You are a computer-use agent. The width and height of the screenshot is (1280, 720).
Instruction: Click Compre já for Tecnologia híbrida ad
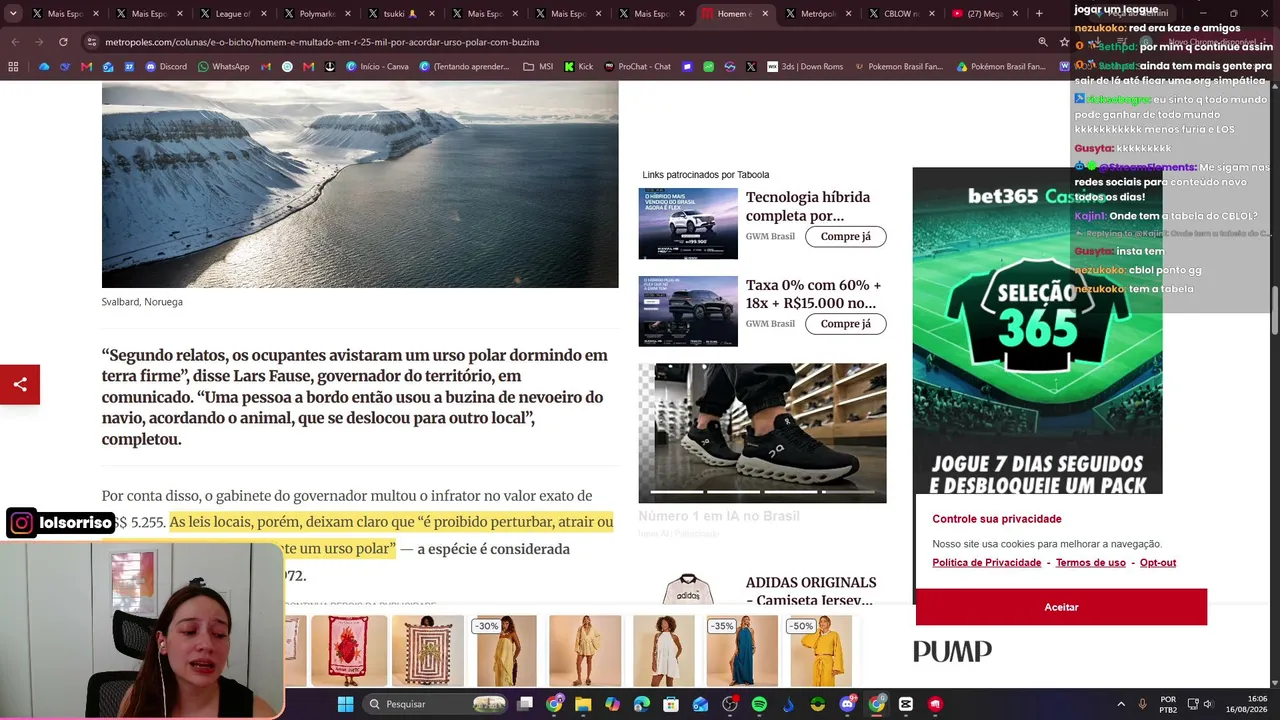point(846,237)
